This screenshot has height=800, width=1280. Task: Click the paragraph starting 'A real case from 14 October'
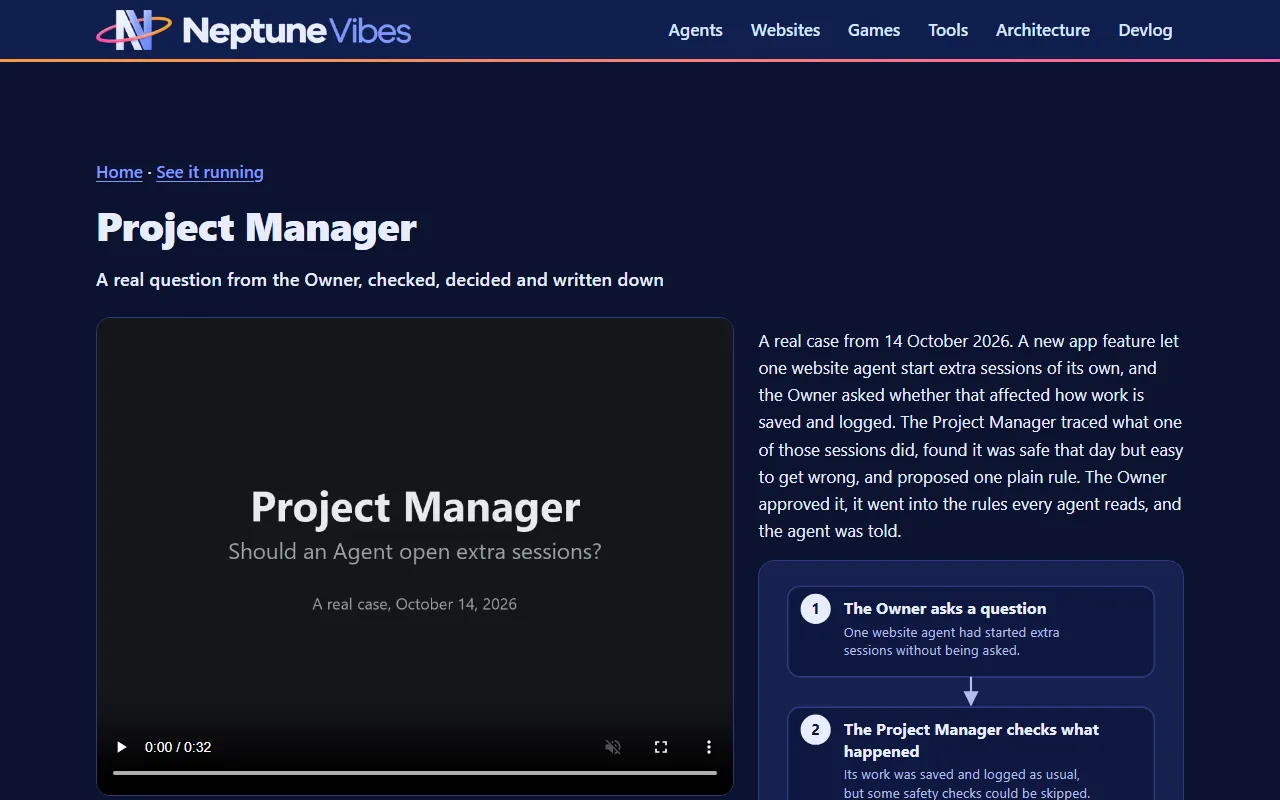click(x=970, y=436)
